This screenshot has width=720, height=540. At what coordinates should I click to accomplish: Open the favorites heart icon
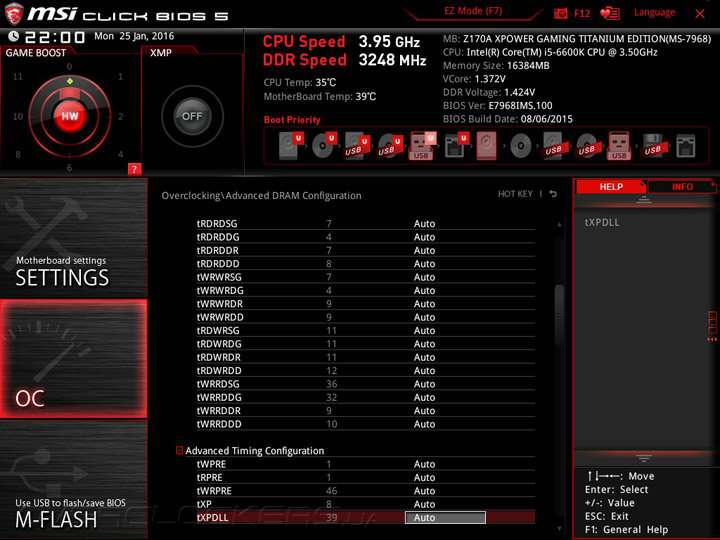click(610, 13)
